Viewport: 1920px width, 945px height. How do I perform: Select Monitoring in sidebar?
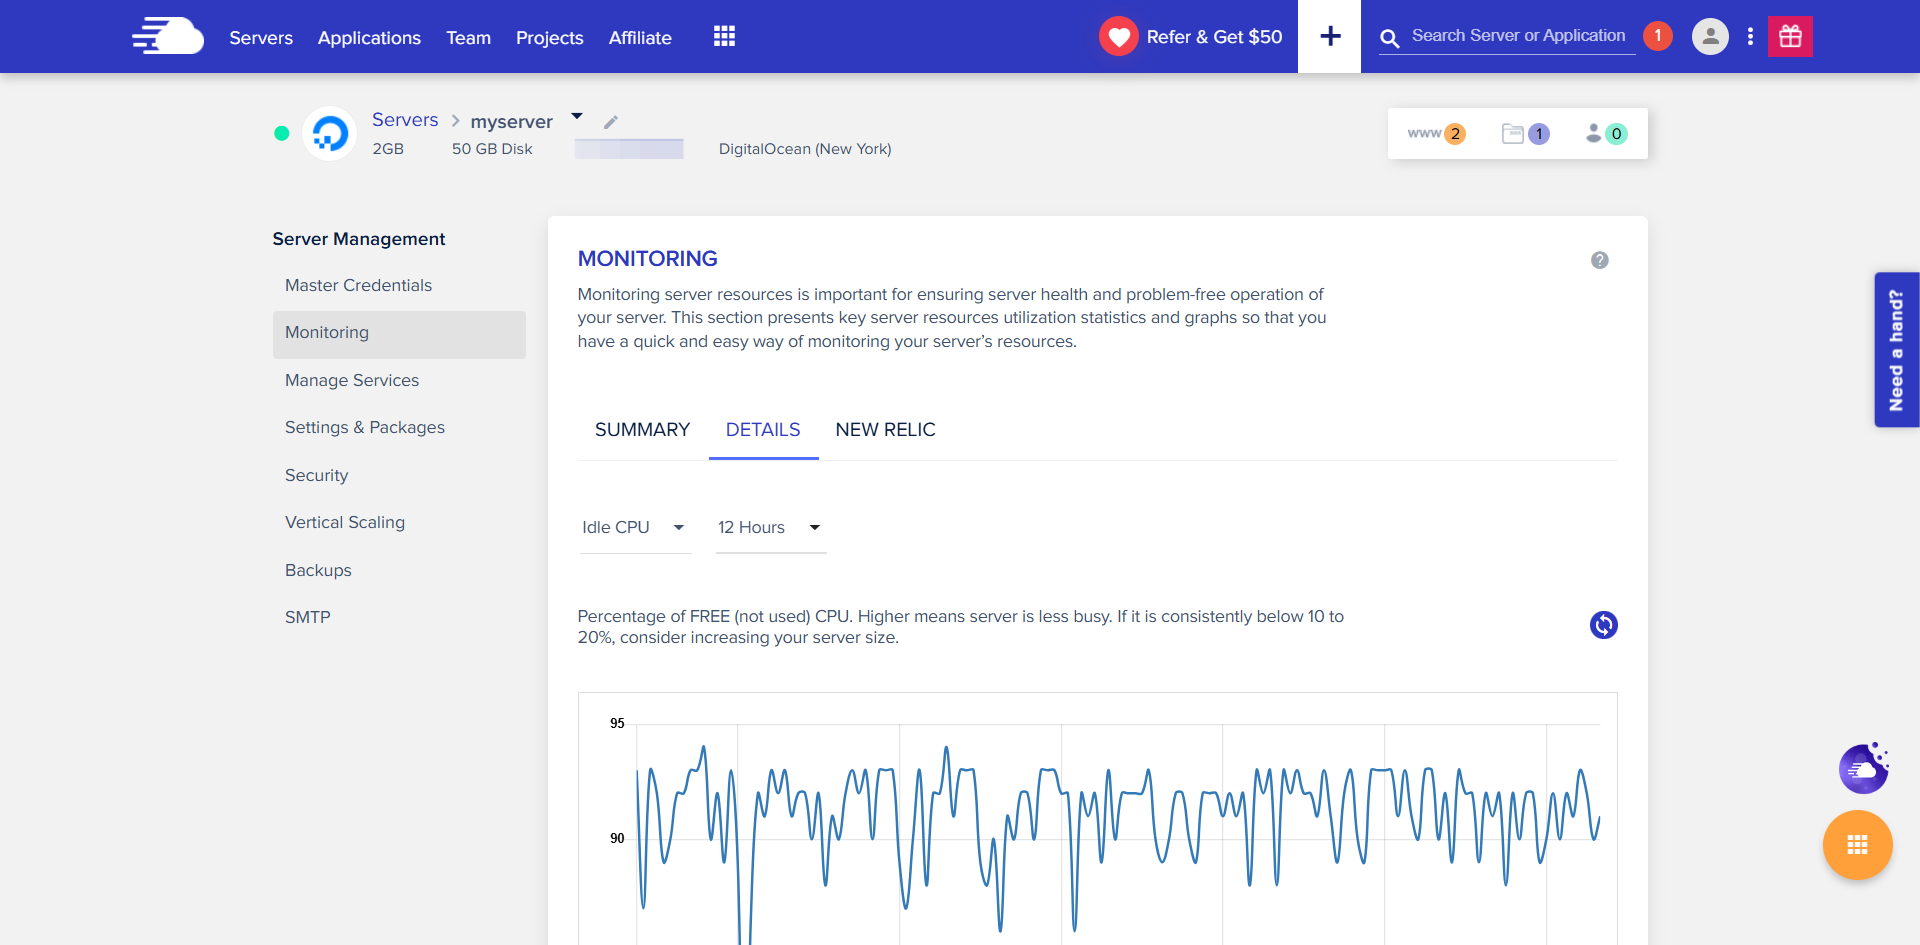click(399, 333)
